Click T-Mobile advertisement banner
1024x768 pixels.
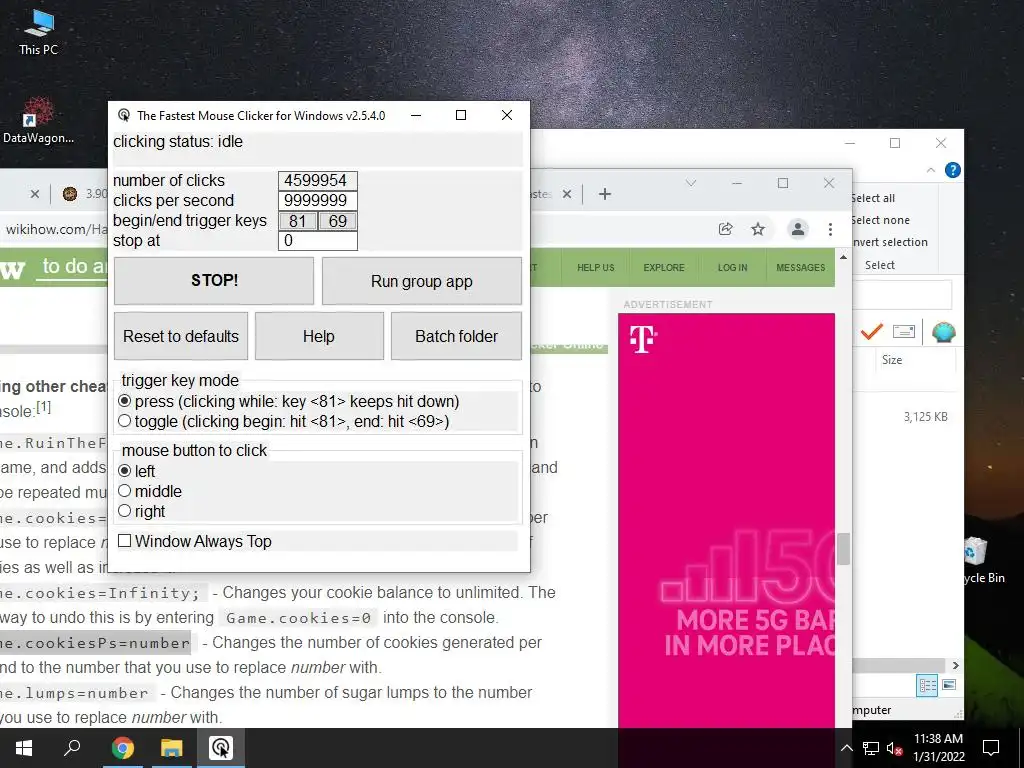click(726, 520)
